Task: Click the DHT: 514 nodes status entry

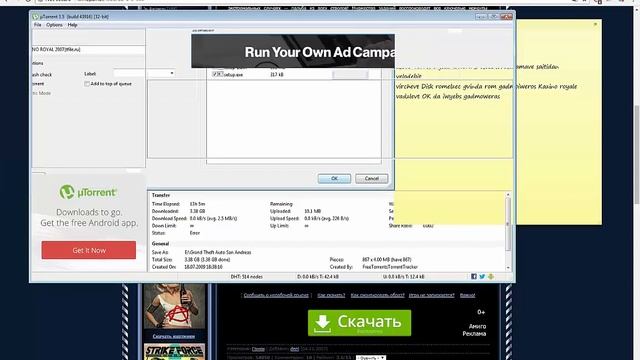Action: (x=247, y=277)
